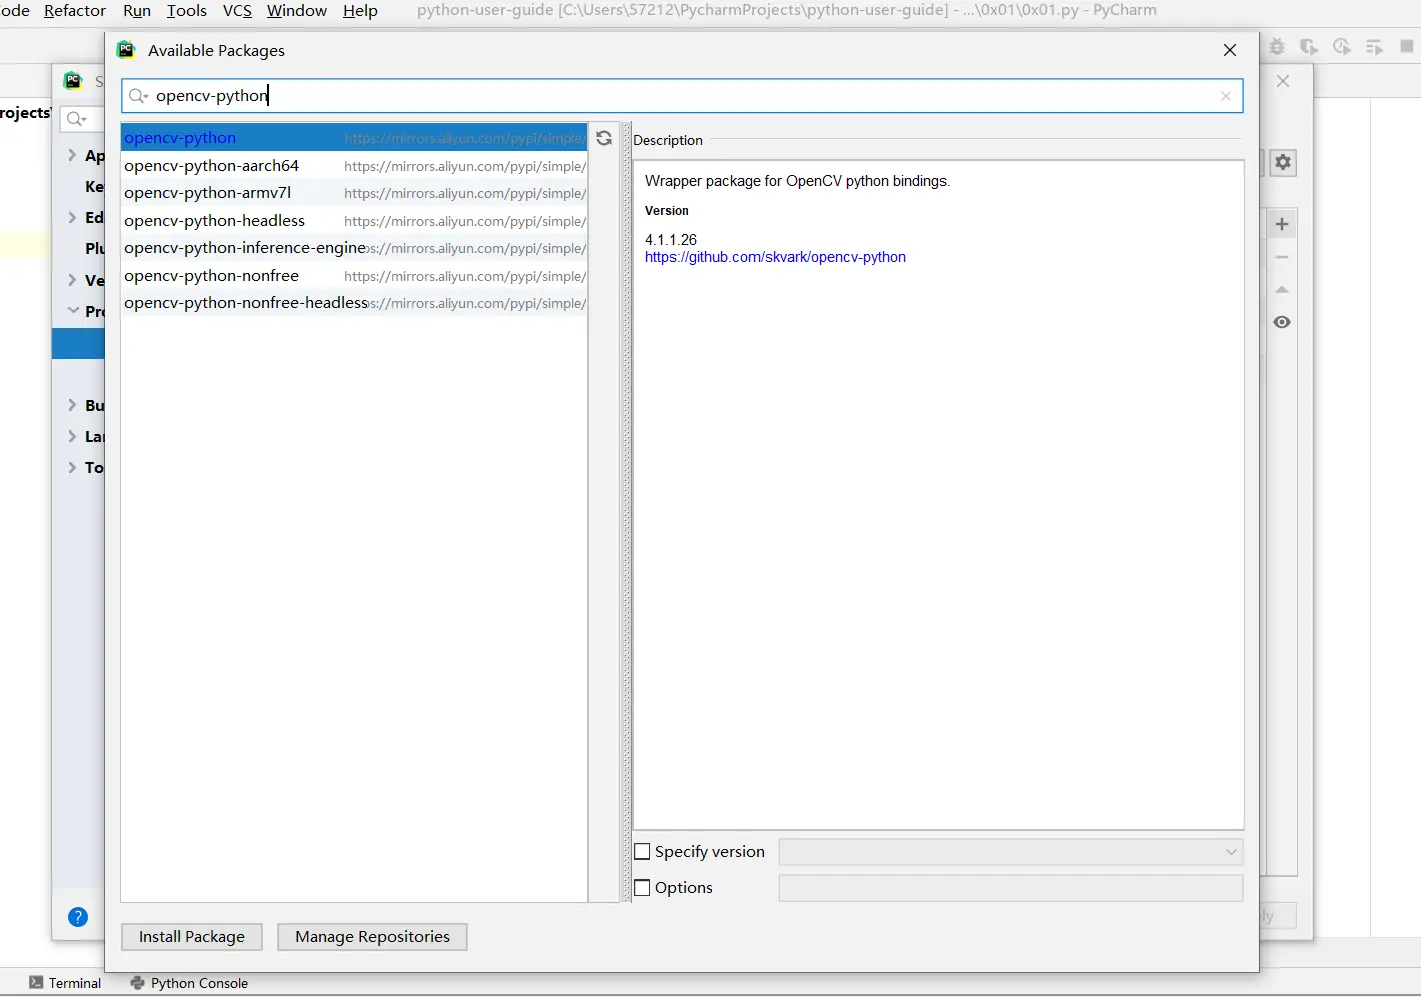The height and width of the screenshot is (997, 1421).
Task: Reload the package list with refresh icon
Action: point(604,138)
